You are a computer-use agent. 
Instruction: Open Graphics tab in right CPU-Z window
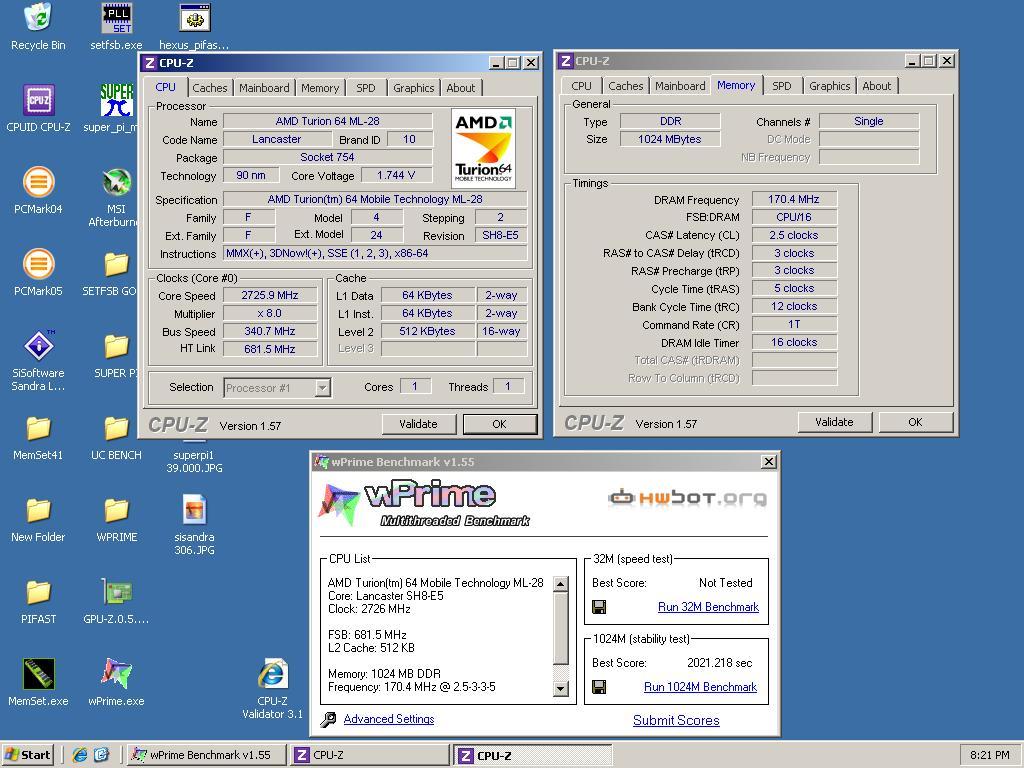click(829, 86)
